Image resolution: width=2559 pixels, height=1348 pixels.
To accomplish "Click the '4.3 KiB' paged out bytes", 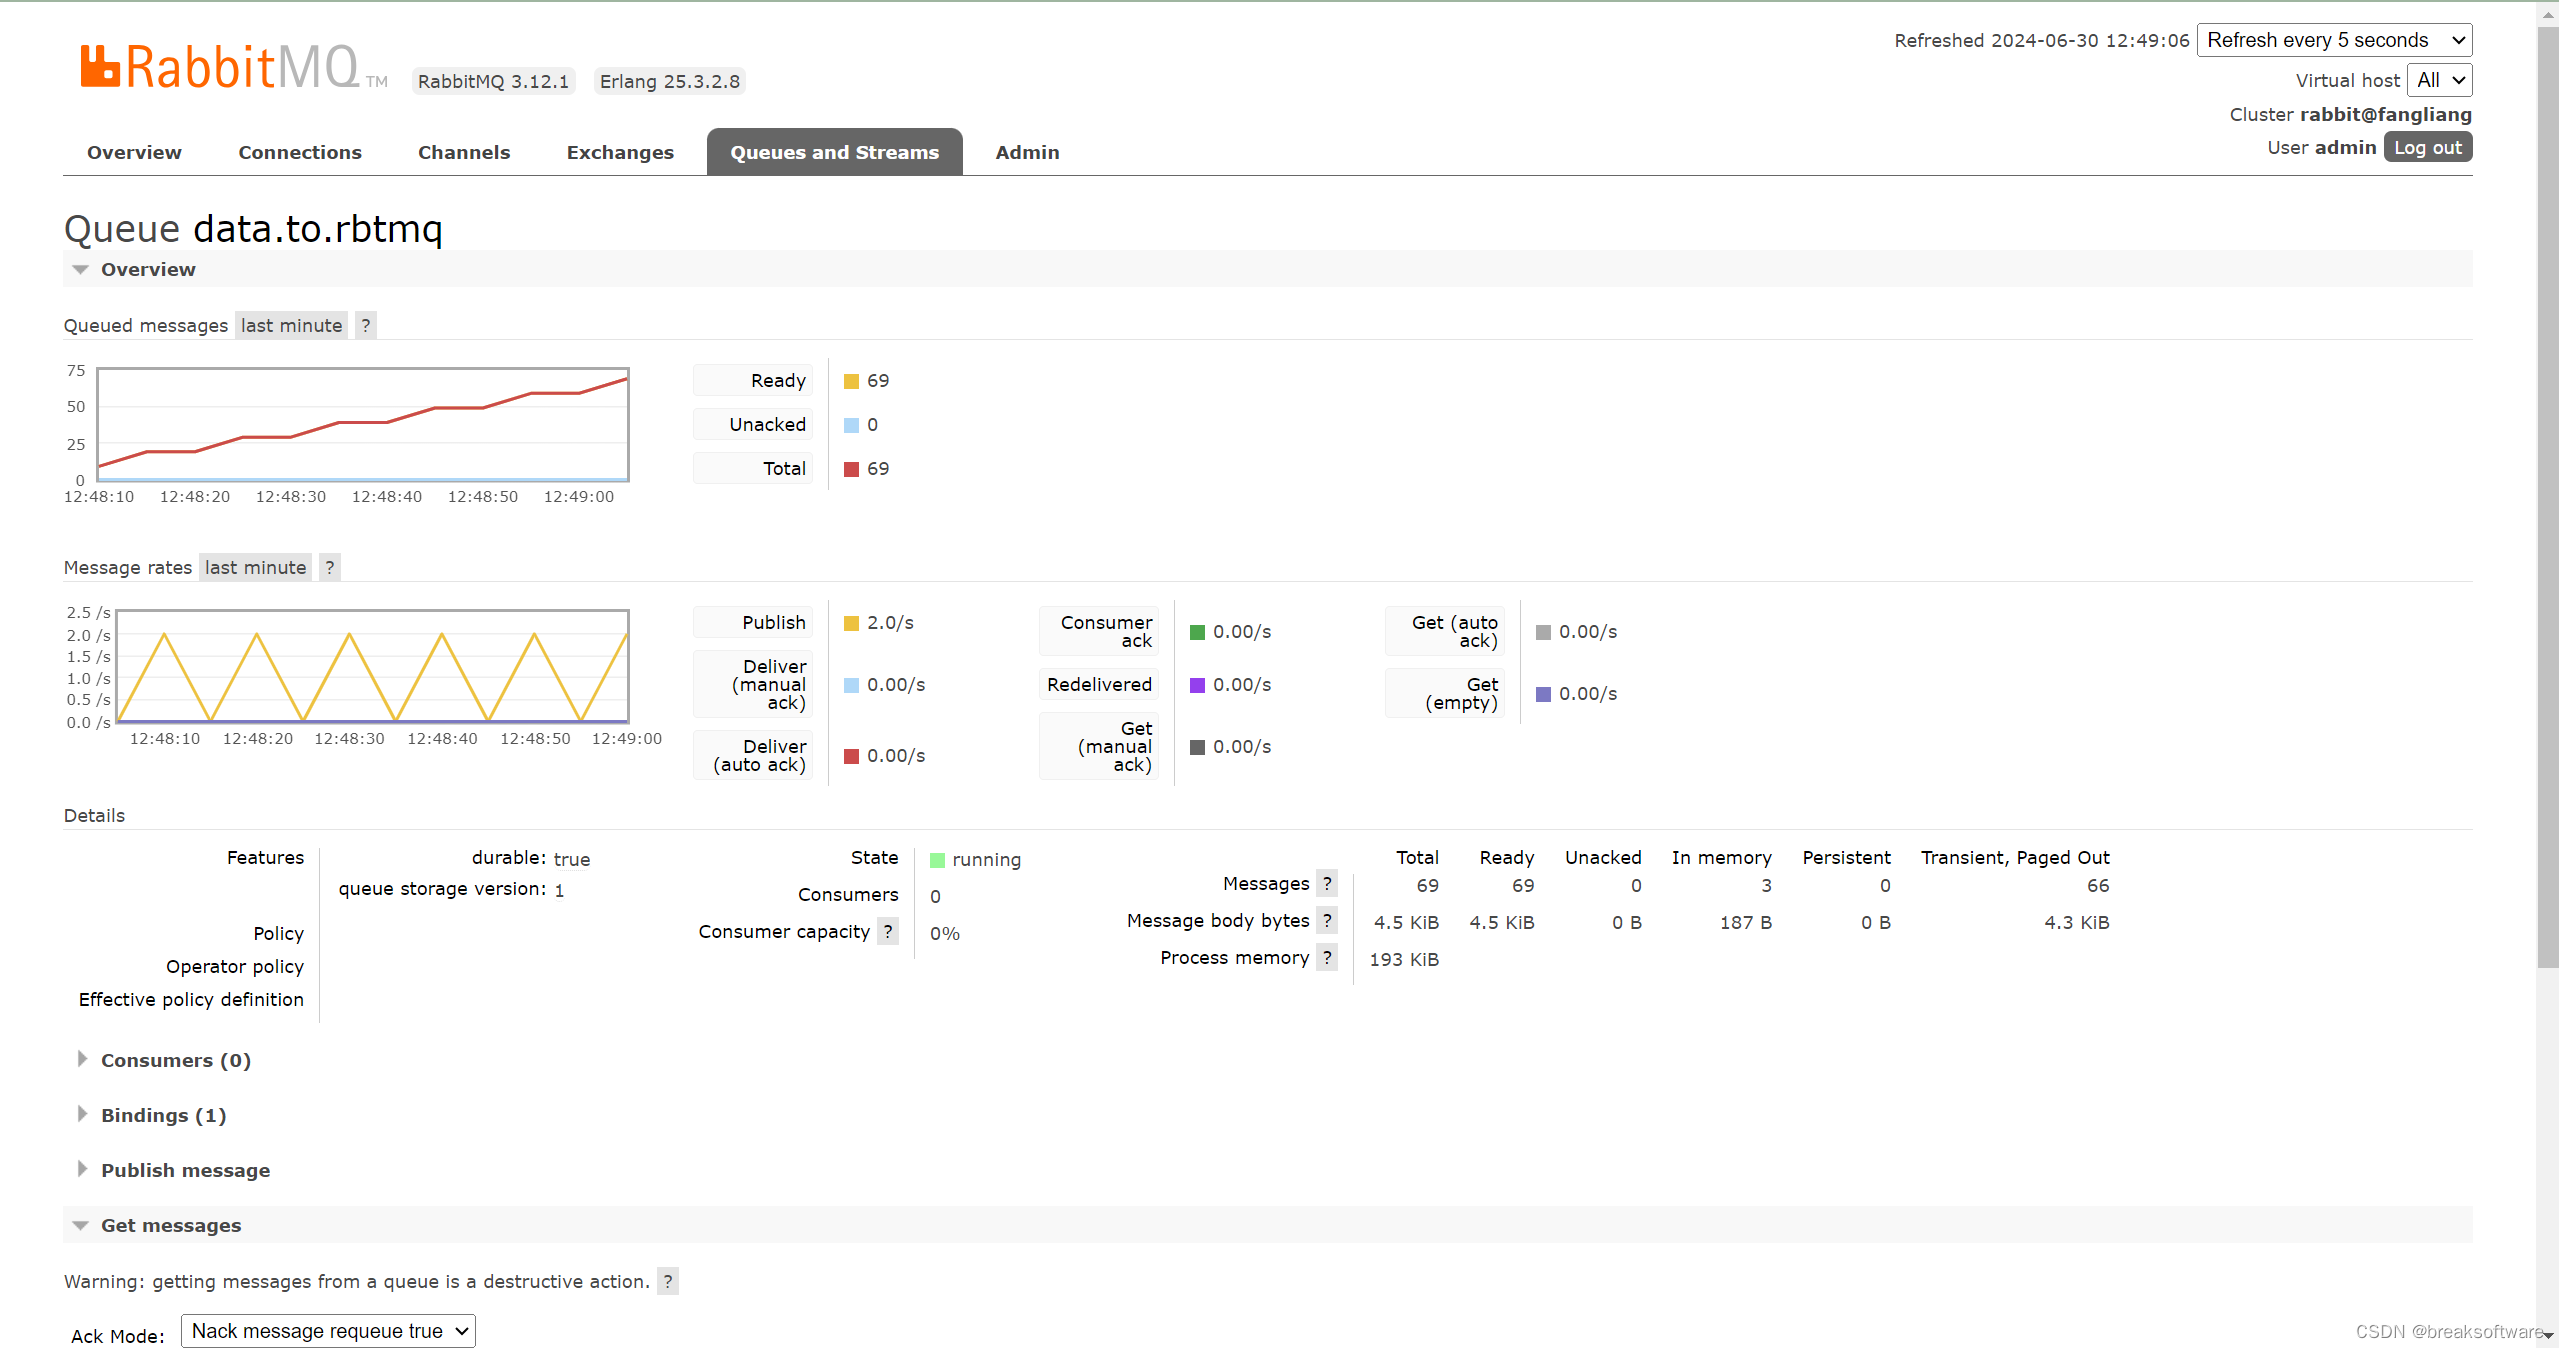I will pyautogui.click(x=2077, y=922).
